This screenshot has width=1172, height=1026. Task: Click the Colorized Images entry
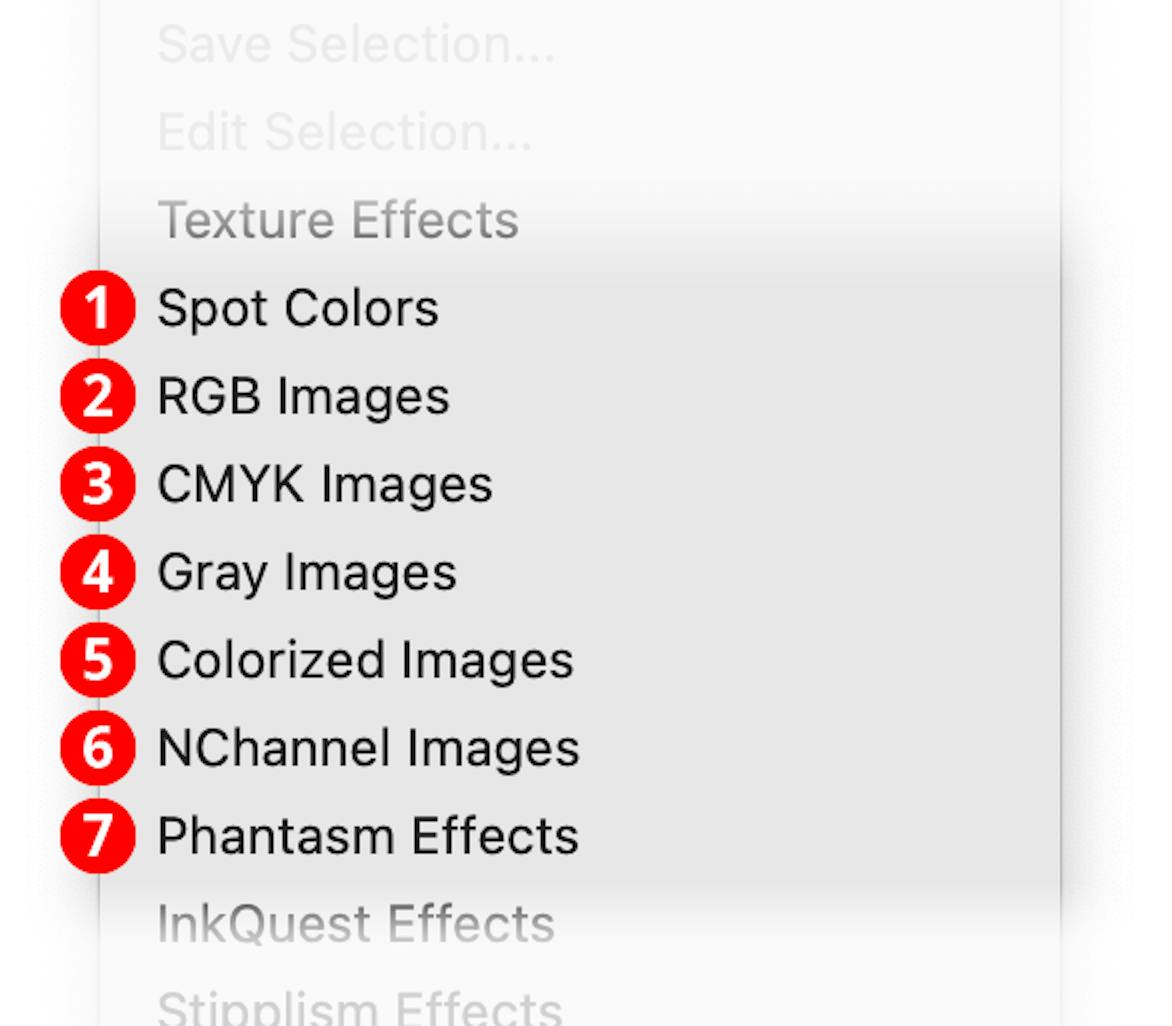(364, 660)
